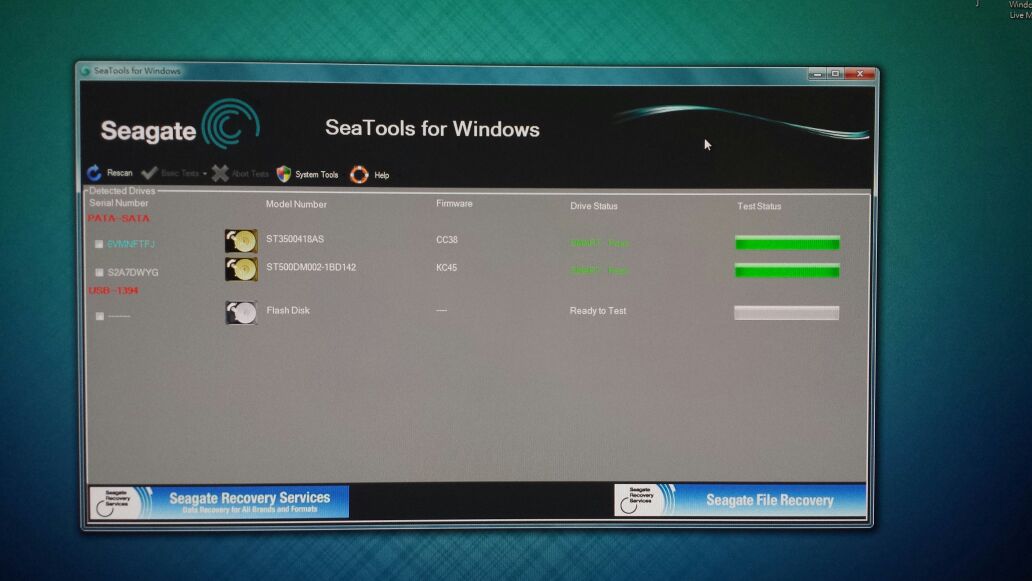This screenshot has width=1032, height=581.
Task: Click the Firmware column header
Action: [454, 203]
